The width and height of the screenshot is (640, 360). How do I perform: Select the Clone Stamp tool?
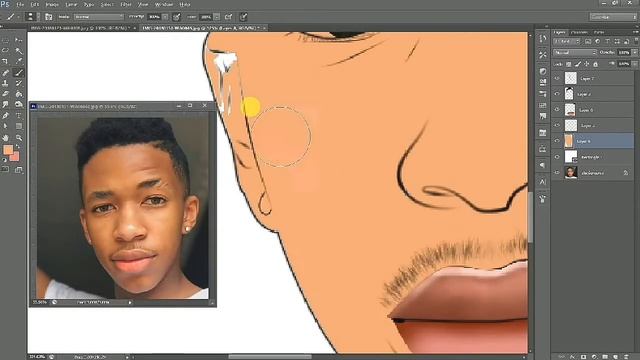tap(5, 83)
